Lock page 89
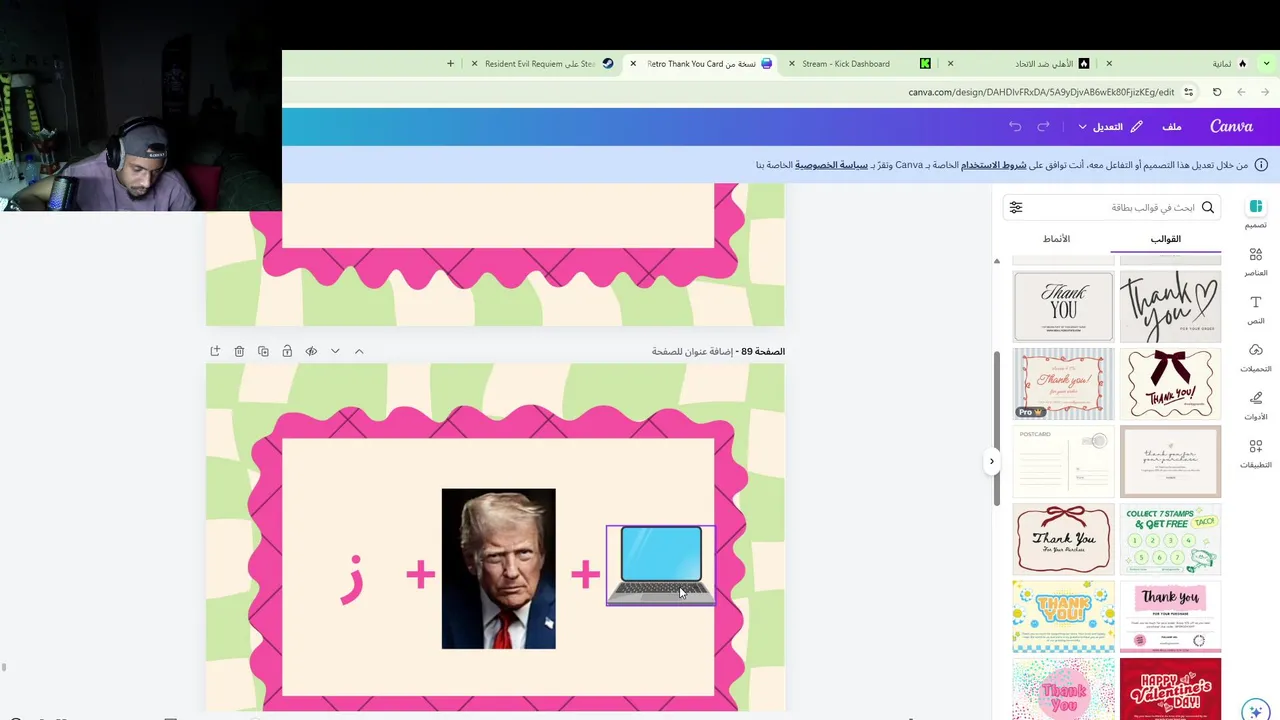This screenshot has width=1280, height=720. [287, 351]
